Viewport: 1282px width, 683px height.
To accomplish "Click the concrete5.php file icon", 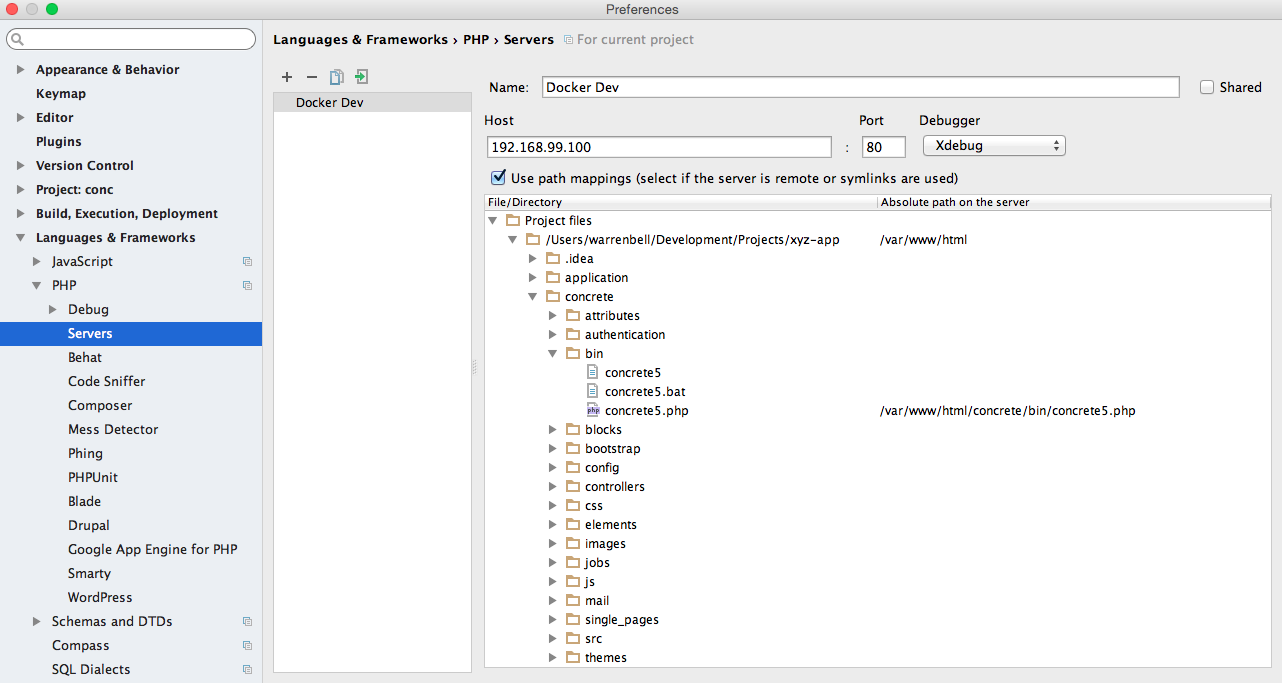I will (593, 411).
